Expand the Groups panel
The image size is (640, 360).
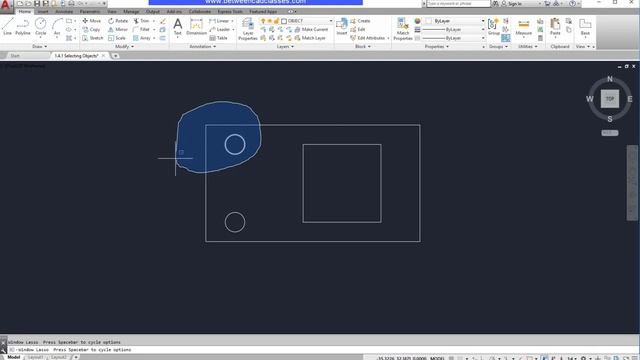pos(498,47)
